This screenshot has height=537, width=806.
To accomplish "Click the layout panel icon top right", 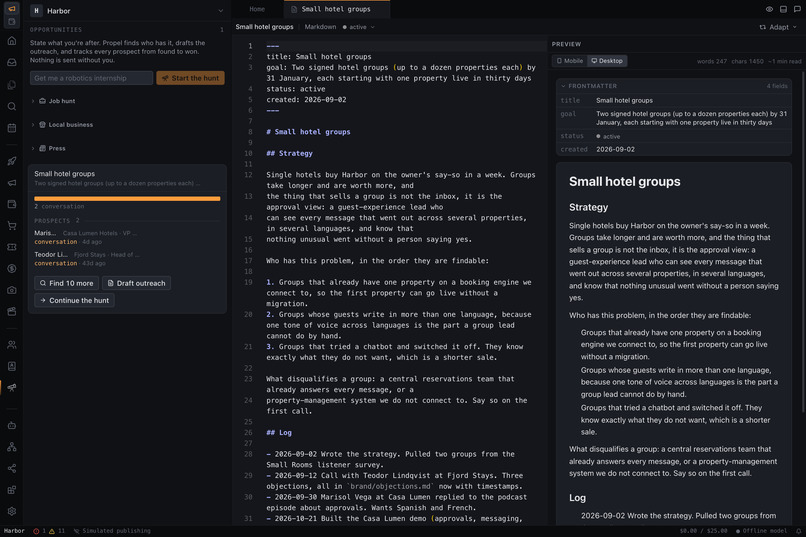I will click(x=783, y=9).
